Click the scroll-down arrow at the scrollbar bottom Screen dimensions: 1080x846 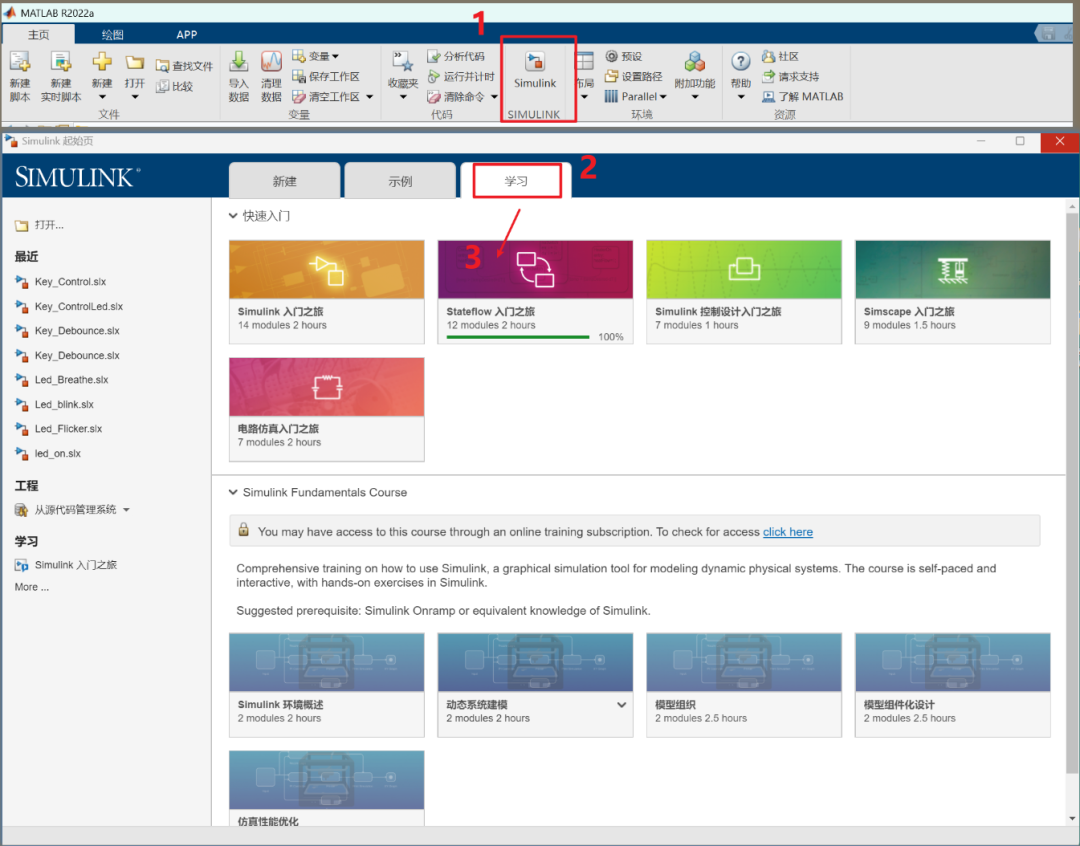coord(1072,819)
